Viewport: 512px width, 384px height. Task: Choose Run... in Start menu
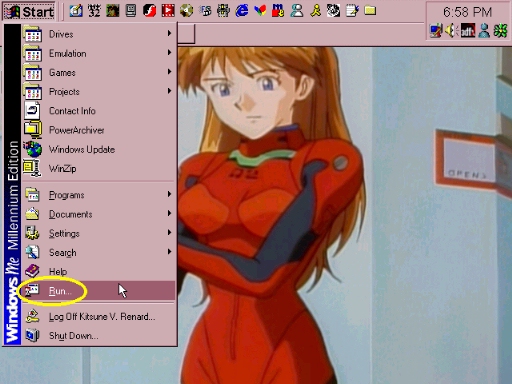click(x=99, y=291)
